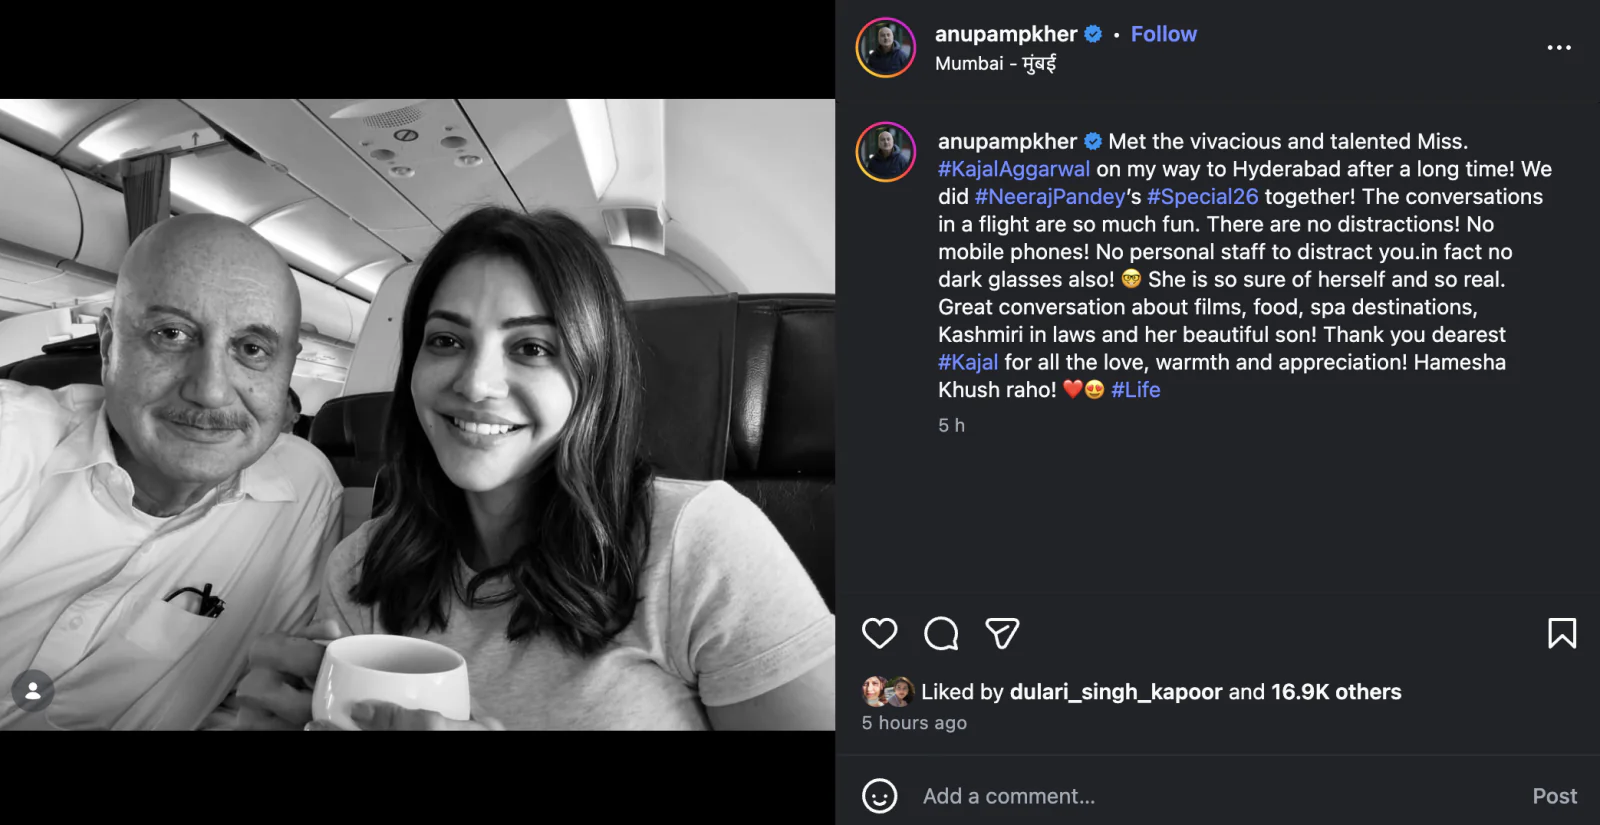Share the post using the paper plane icon

pyautogui.click(x=1002, y=633)
